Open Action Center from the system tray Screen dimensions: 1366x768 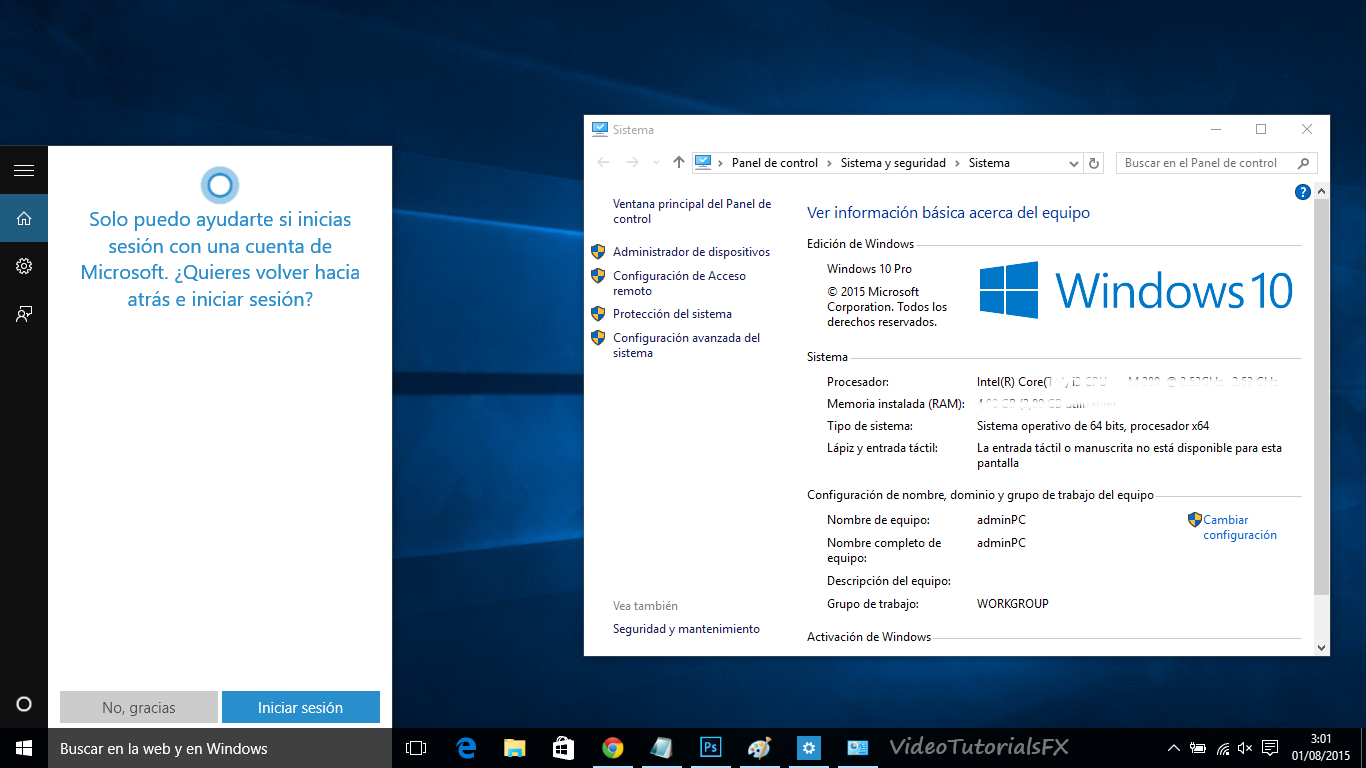point(1269,747)
